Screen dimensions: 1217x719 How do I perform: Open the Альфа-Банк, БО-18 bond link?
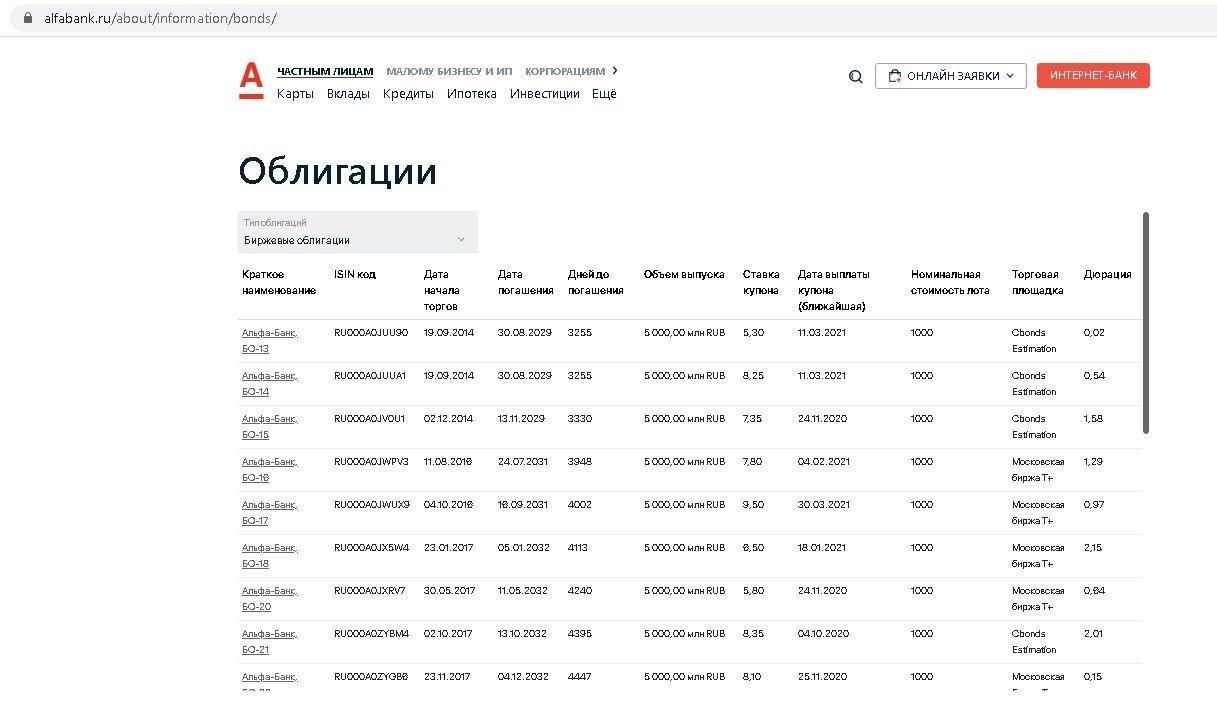[x=270, y=556]
